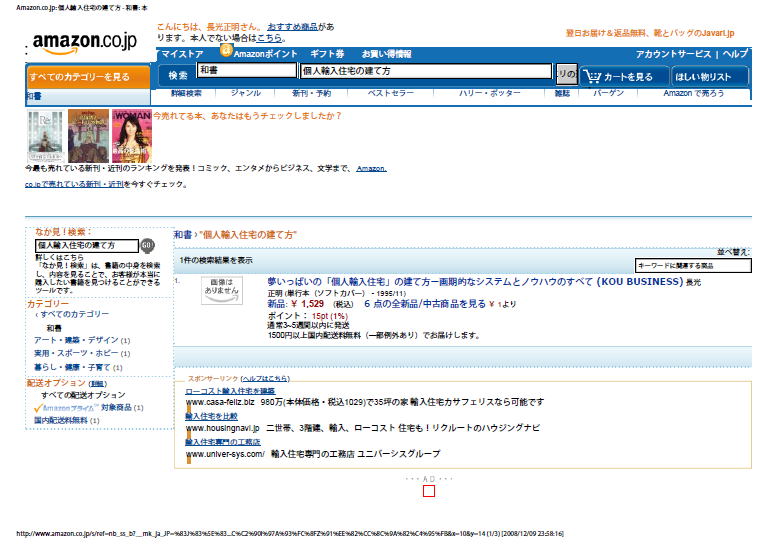Open the お買い得情報 tab
Screen dimensions: 770x544
click(386, 54)
